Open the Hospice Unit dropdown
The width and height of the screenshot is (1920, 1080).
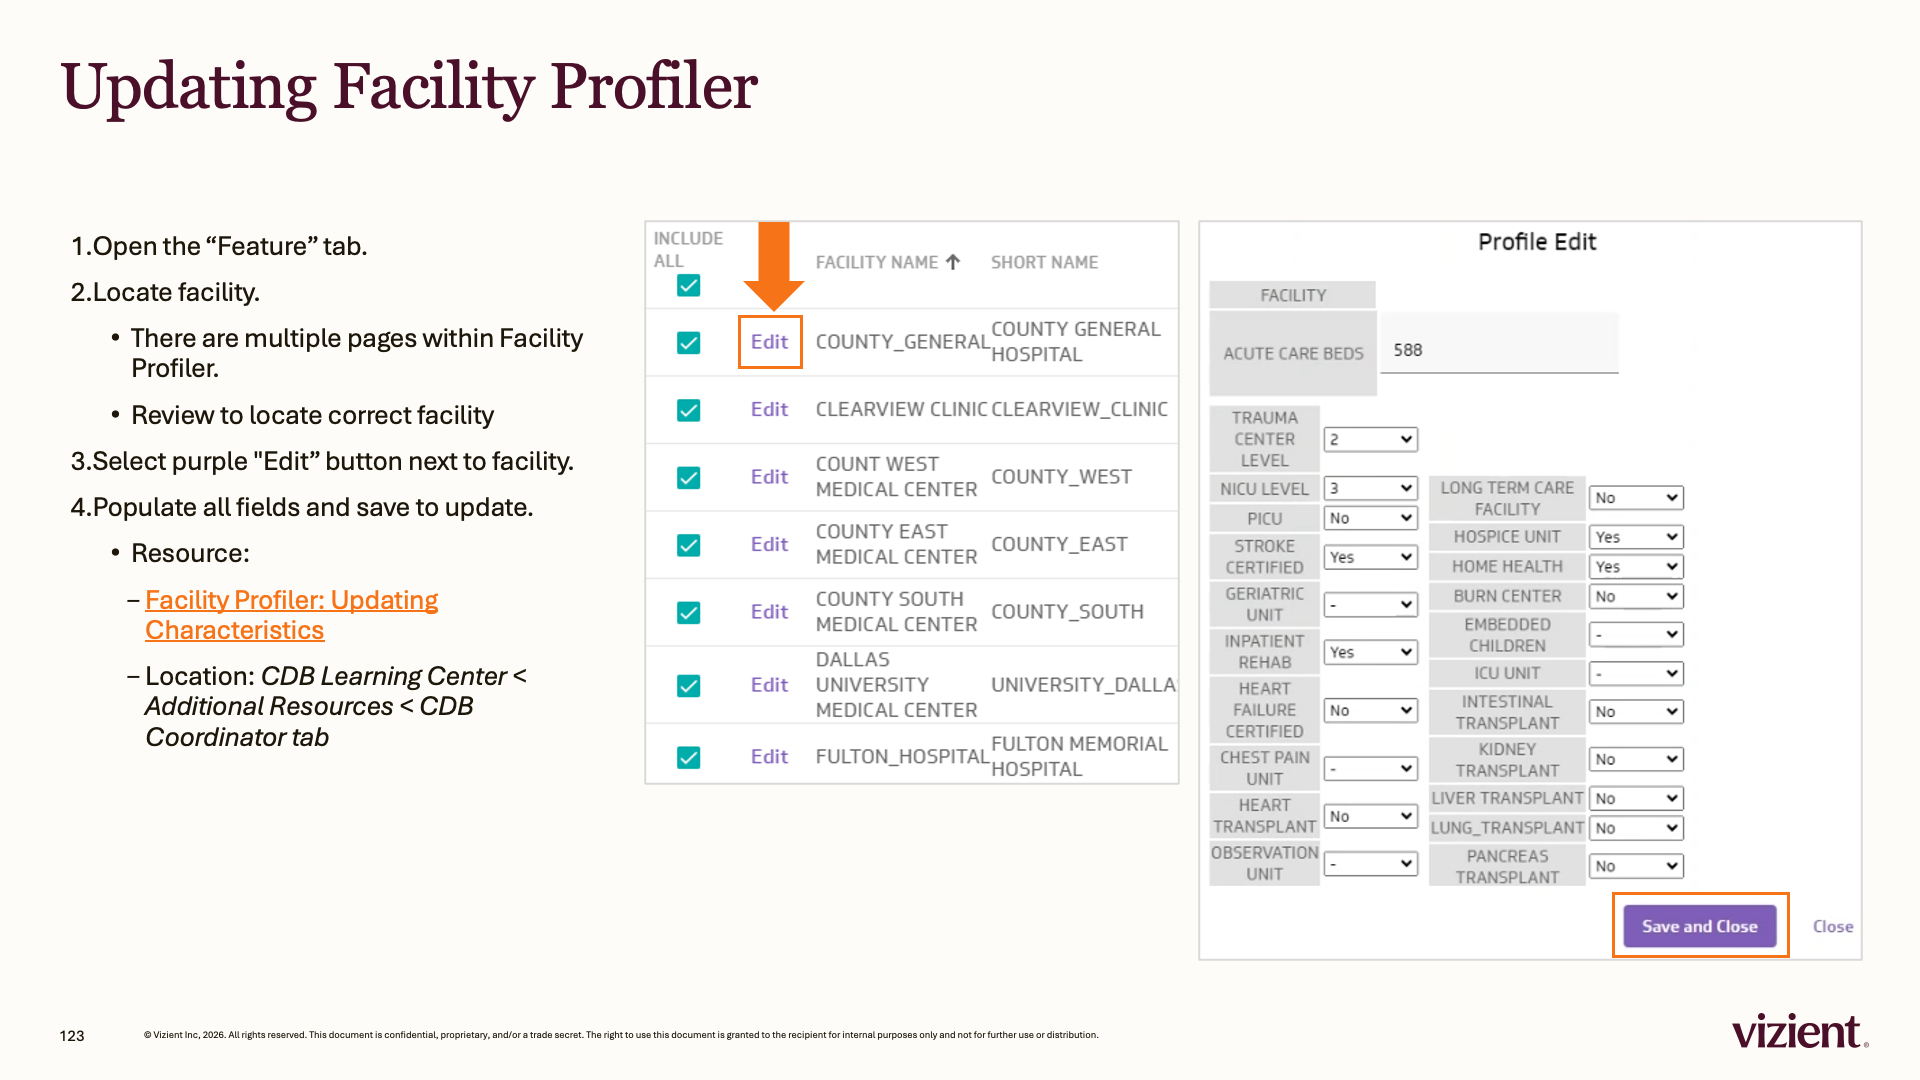coord(1636,537)
